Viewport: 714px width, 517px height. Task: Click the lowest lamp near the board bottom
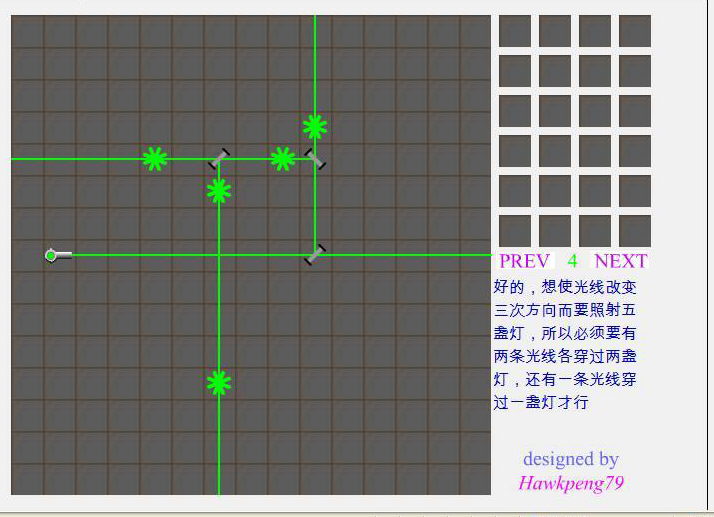point(219,383)
